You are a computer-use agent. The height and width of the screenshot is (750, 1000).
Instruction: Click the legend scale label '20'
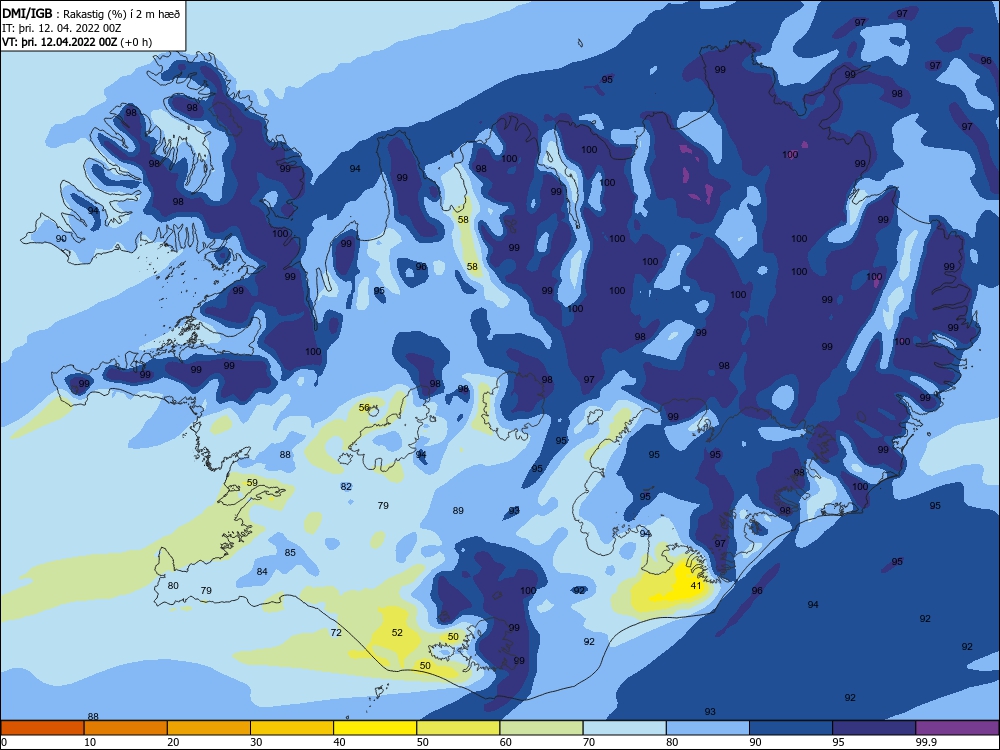173,742
